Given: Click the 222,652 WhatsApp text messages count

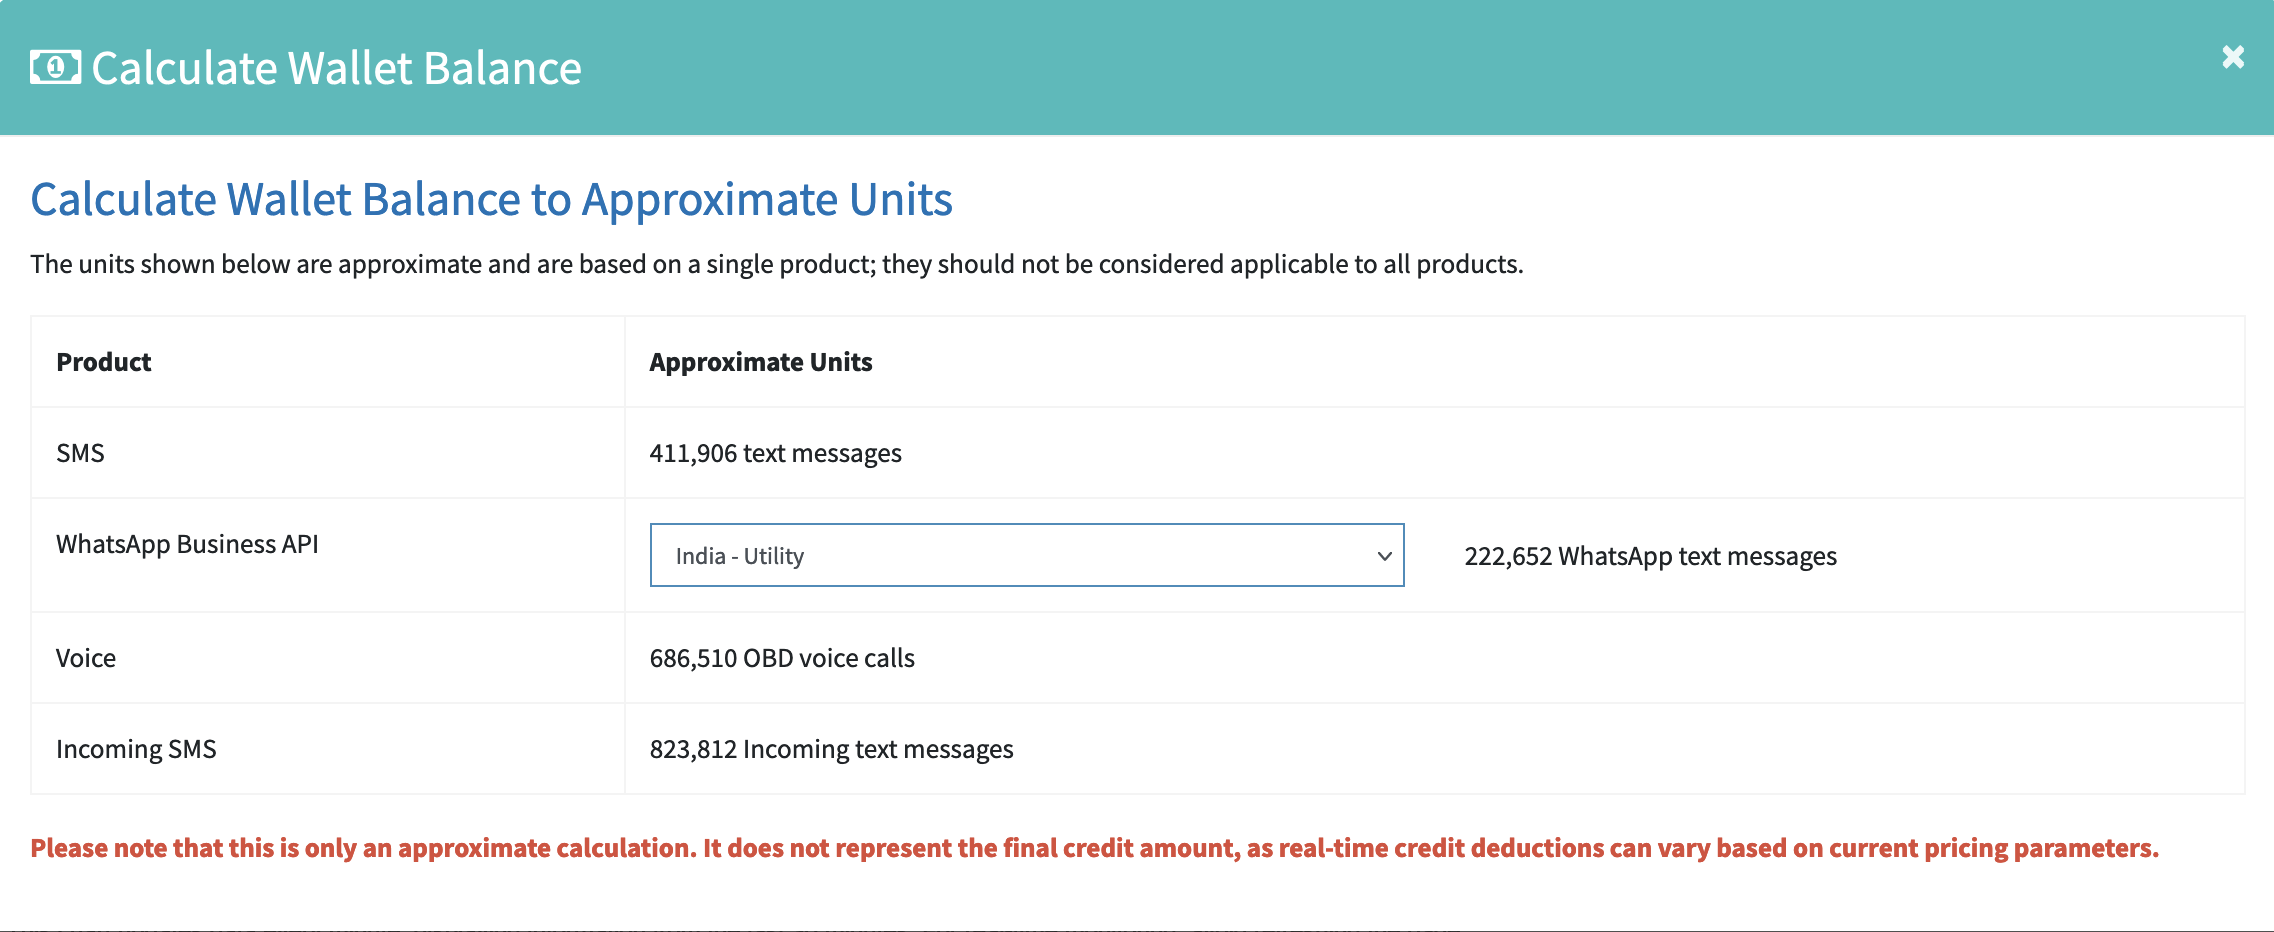Looking at the screenshot, I should pos(1650,556).
